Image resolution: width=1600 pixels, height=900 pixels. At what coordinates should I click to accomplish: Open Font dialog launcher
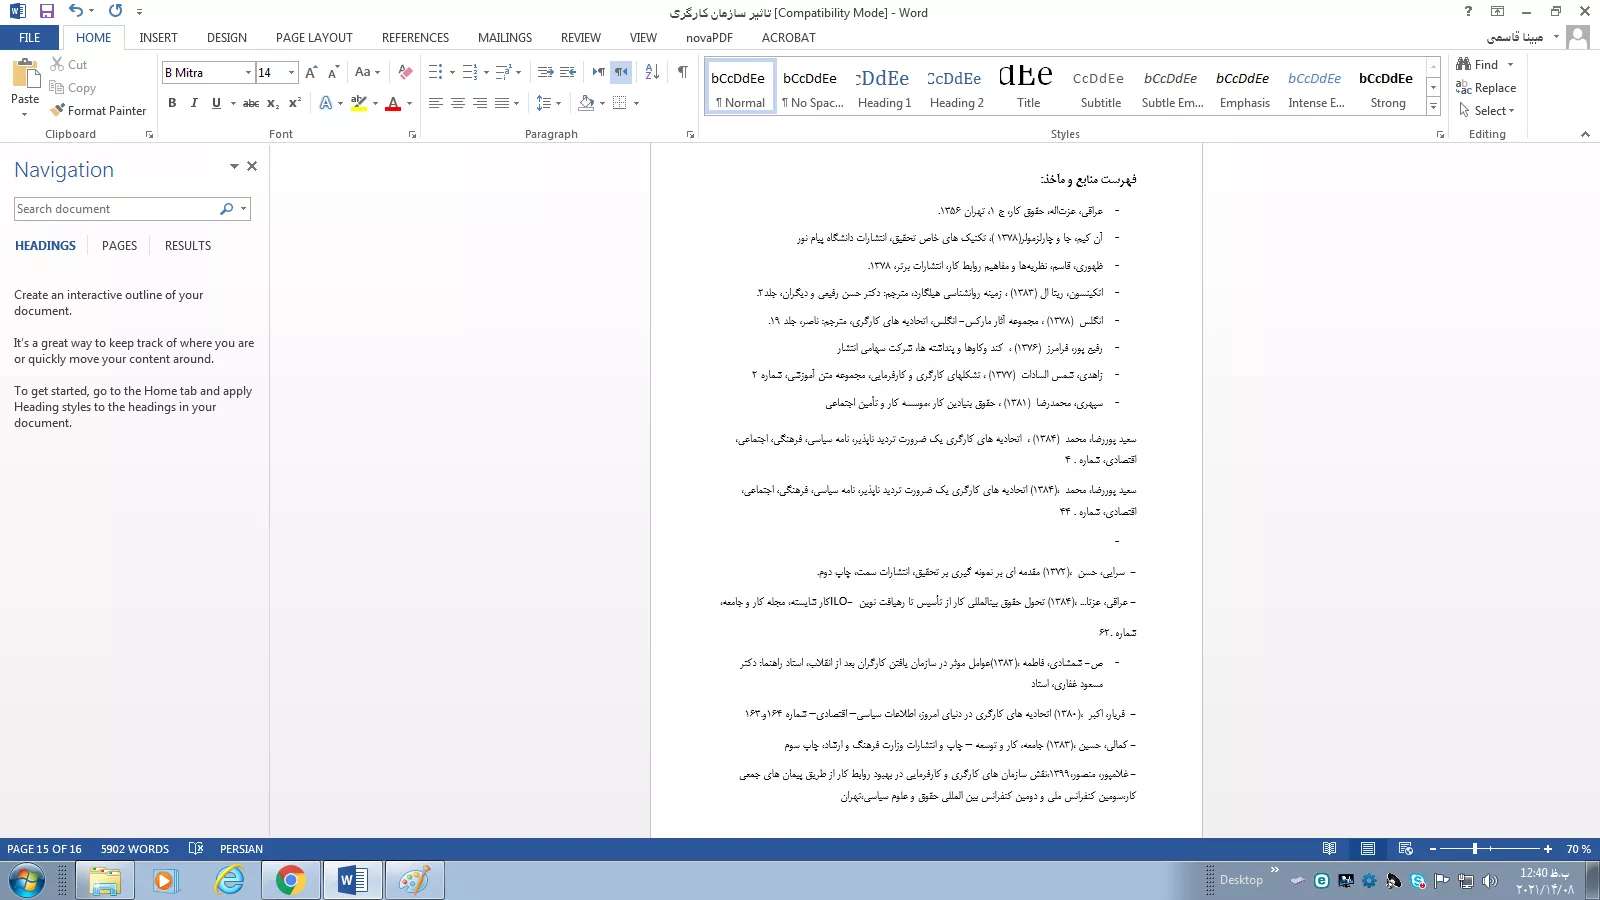tap(412, 134)
